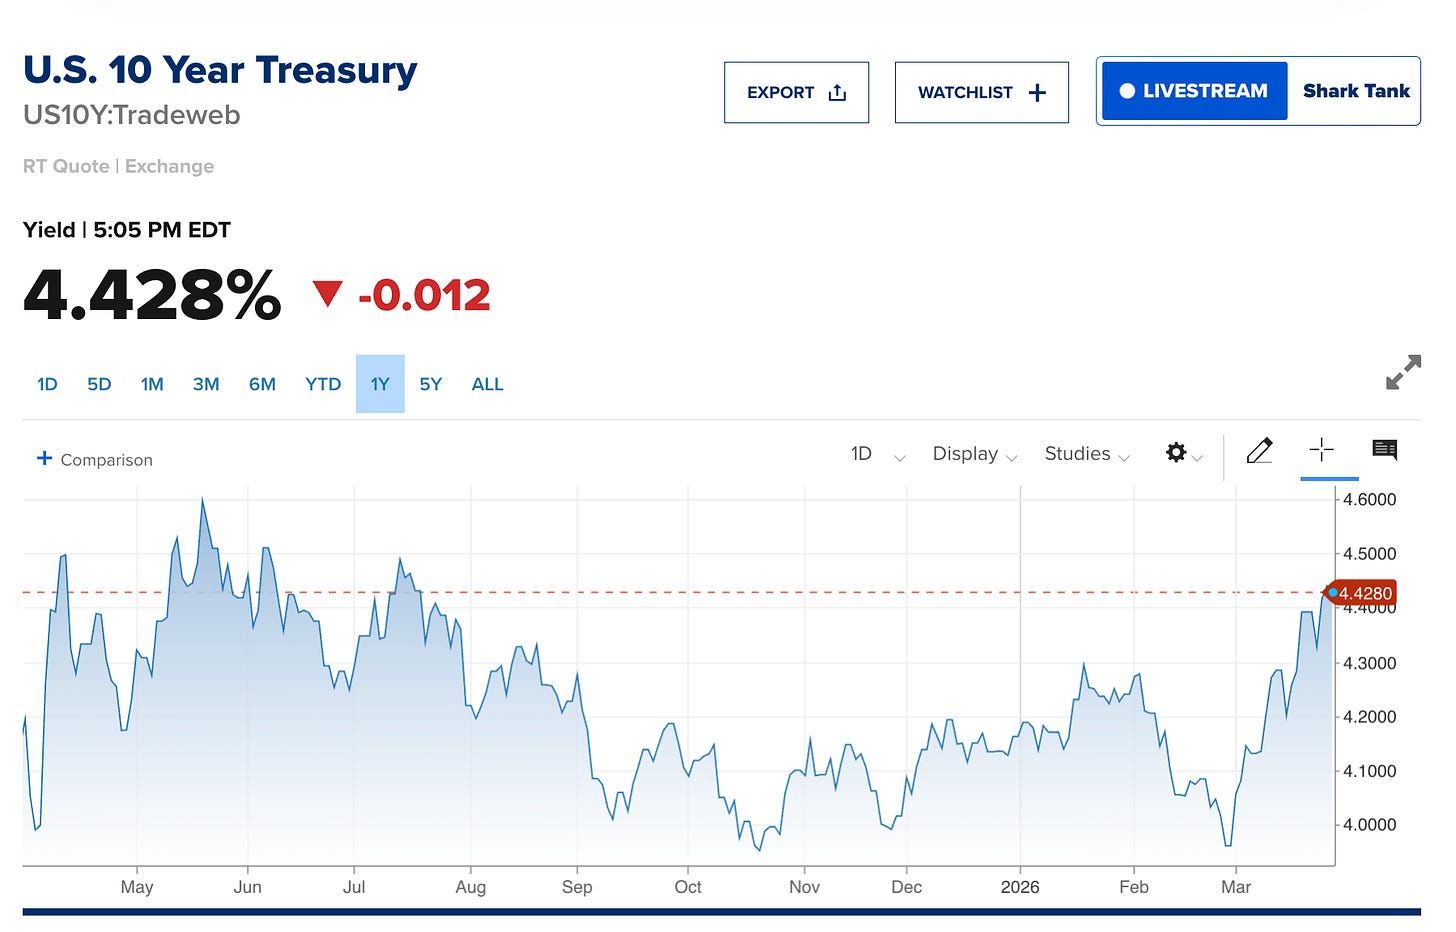Screen dimensions: 1456x932
Task: Click the RT Quote link
Action: pyautogui.click(x=64, y=166)
